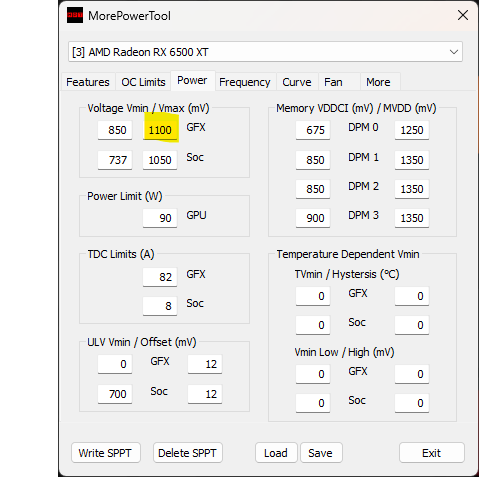The height and width of the screenshot is (477, 479).
Task: Select the highlighted GFX Vmax field showing 1100
Action: coord(160,130)
